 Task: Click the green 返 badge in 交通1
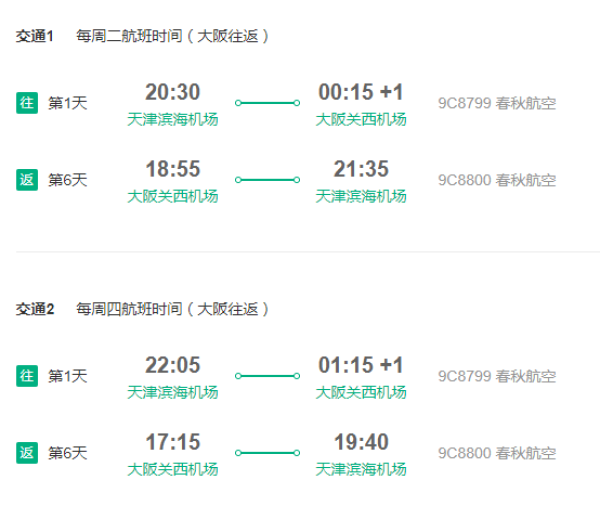coord(27,180)
